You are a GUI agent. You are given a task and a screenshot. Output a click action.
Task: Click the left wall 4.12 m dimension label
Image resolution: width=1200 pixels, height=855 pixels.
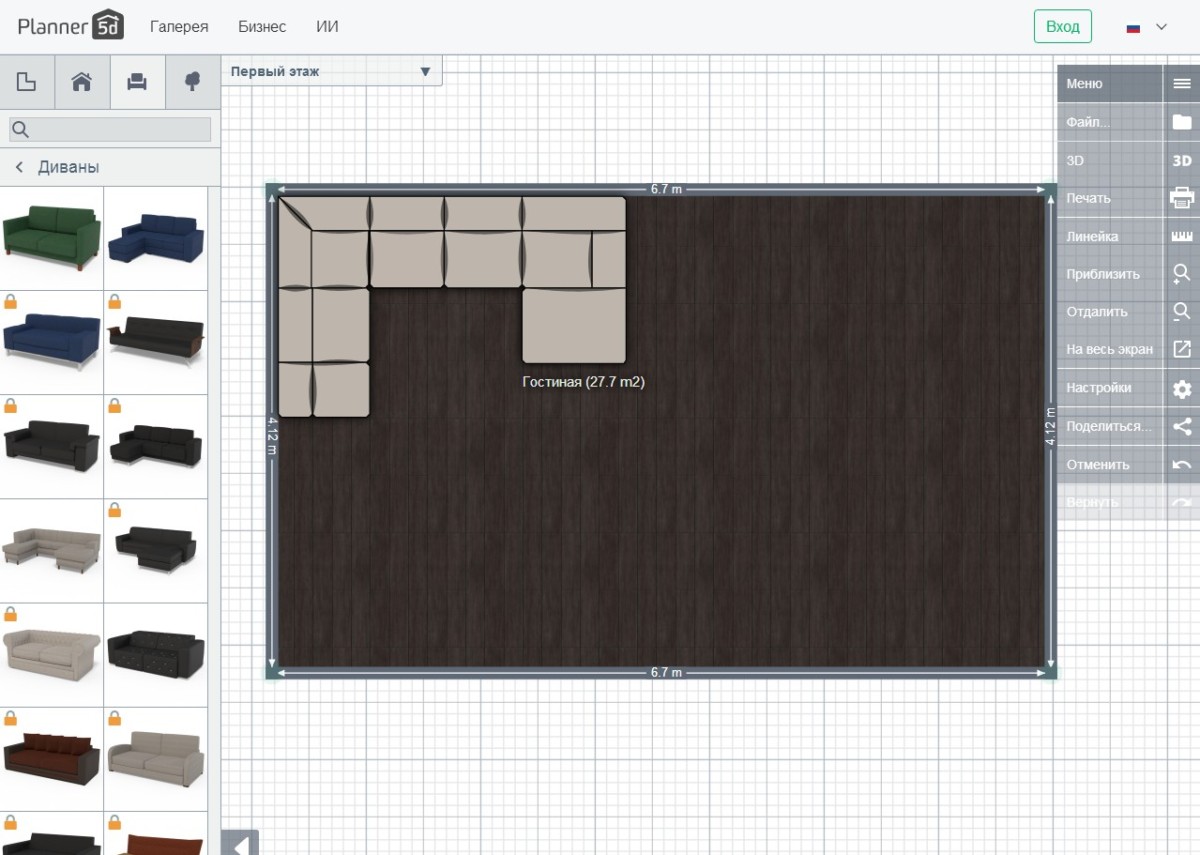272,436
